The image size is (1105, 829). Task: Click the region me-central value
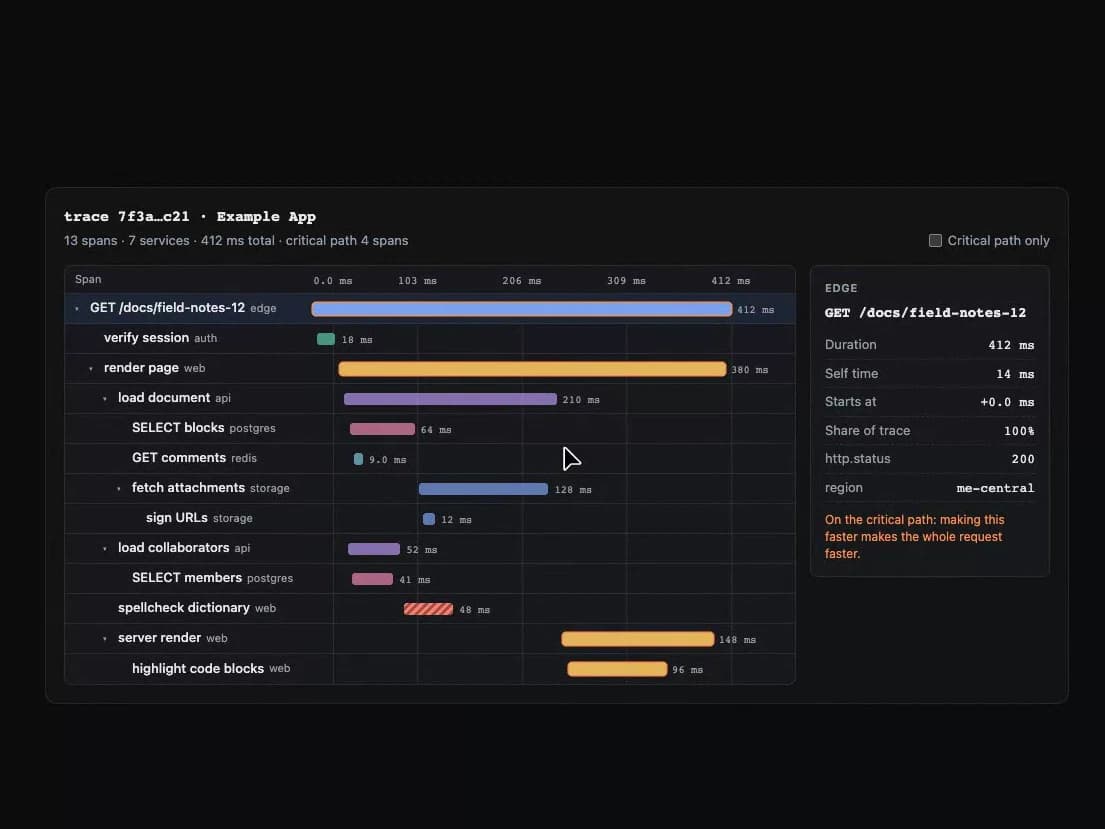coord(995,488)
